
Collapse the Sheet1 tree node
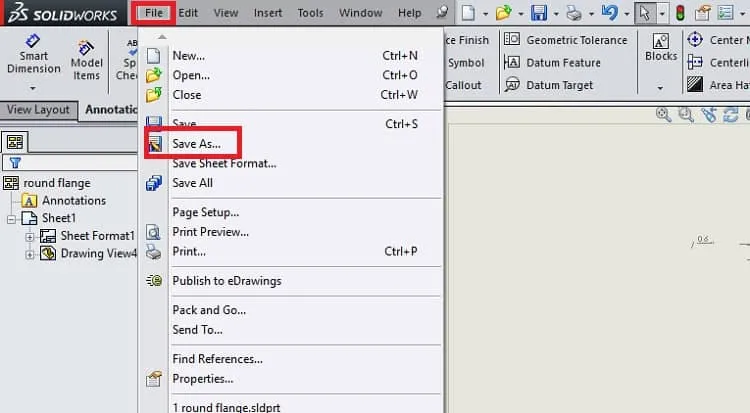tap(11, 219)
